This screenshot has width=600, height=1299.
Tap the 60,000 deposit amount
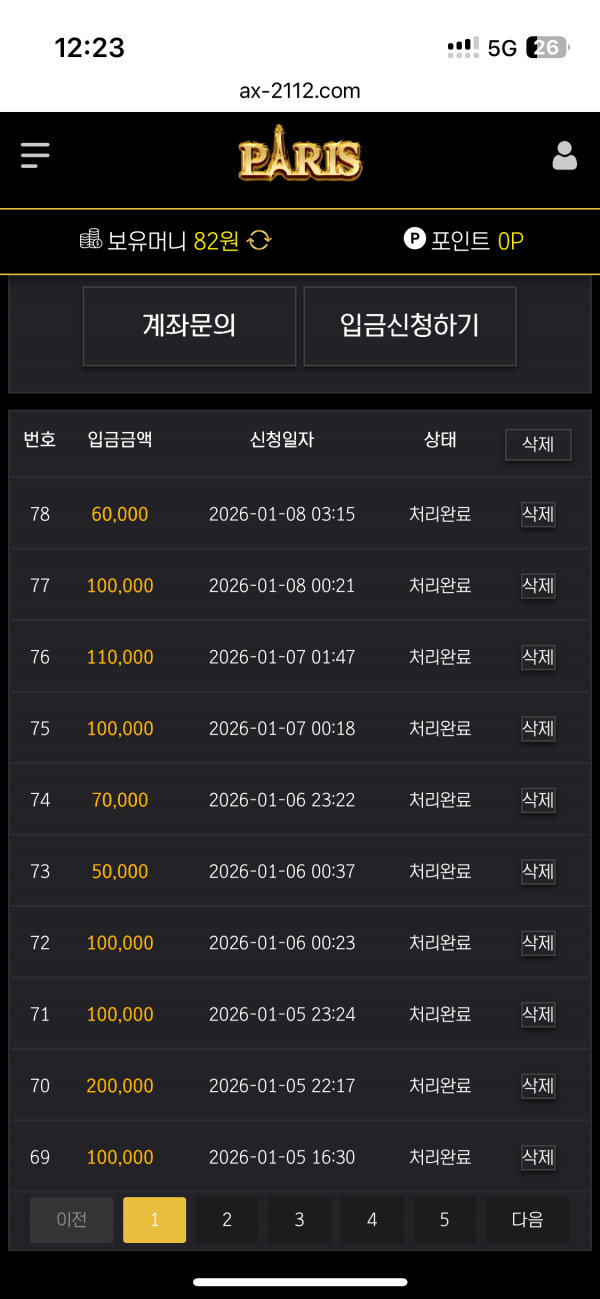click(x=120, y=514)
